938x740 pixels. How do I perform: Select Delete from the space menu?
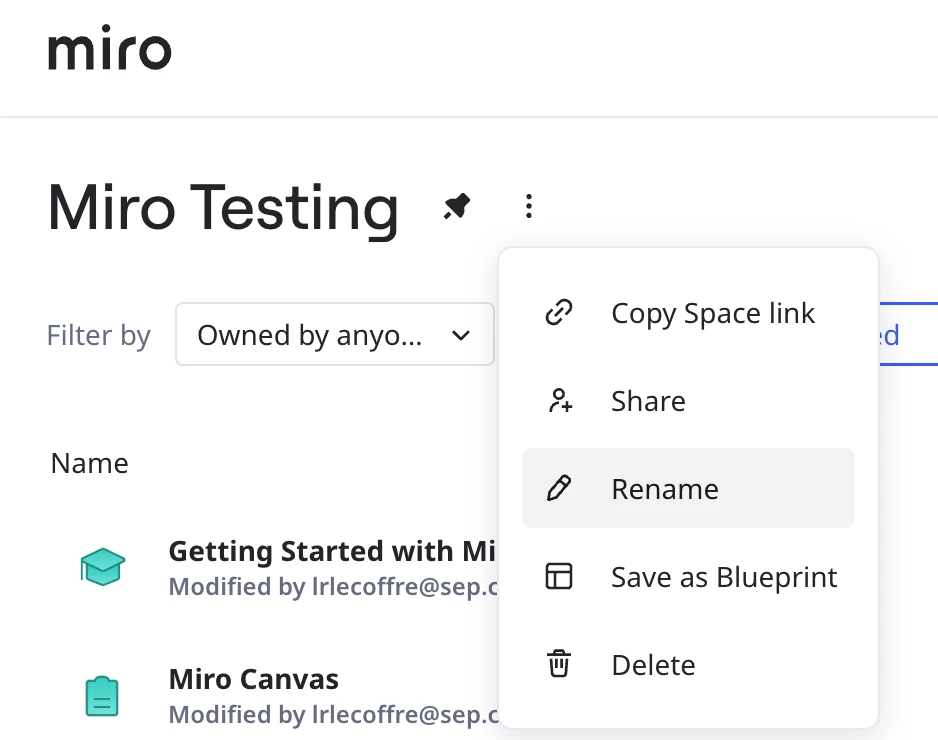click(653, 665)
